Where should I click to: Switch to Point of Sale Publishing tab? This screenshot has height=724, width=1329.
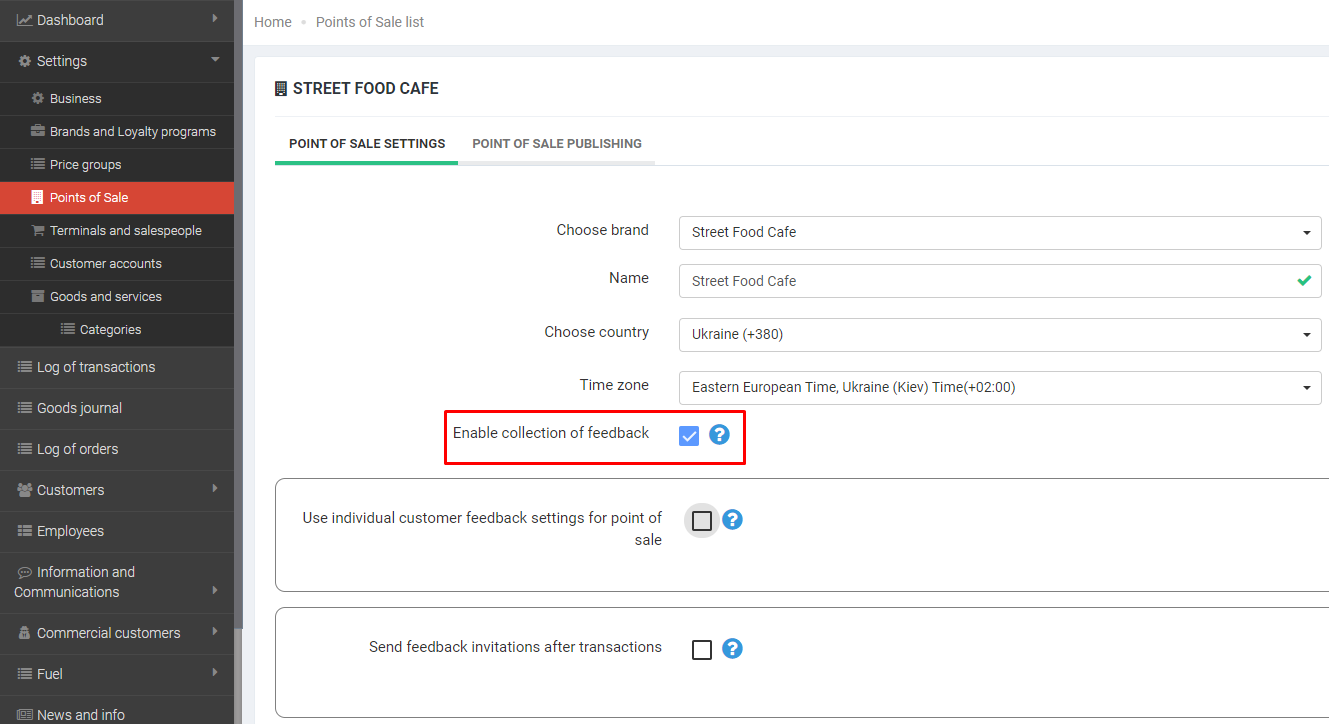pyautogui.click(x=557, y=144)
